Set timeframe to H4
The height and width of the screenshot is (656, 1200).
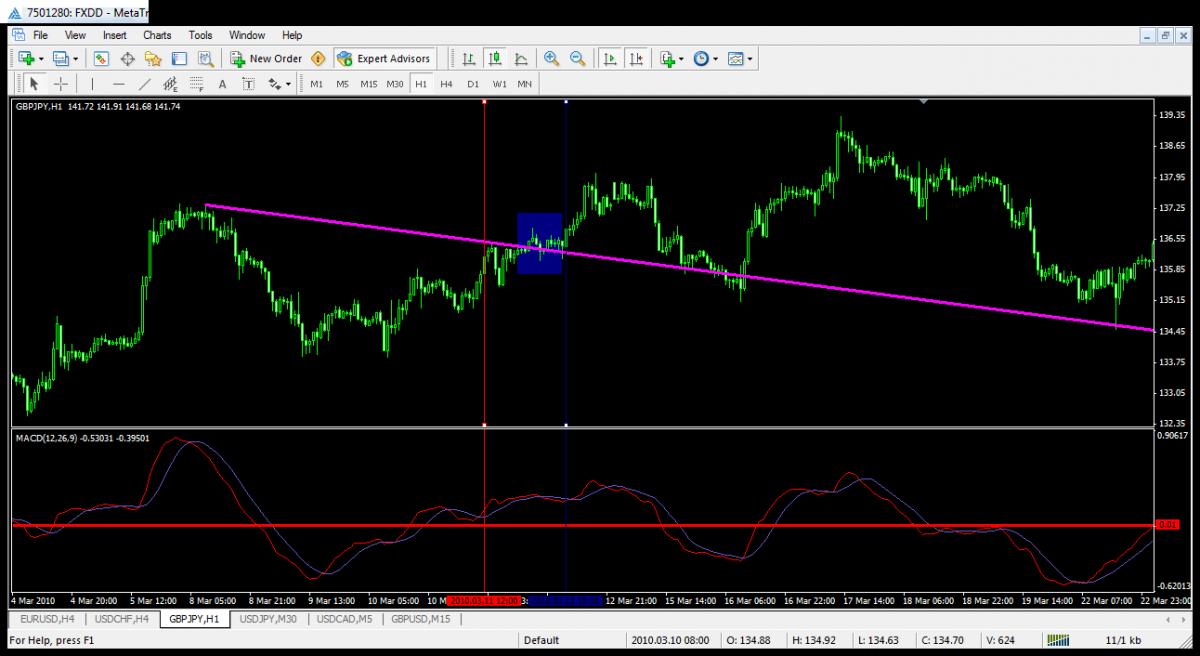[x=446, y=84]
